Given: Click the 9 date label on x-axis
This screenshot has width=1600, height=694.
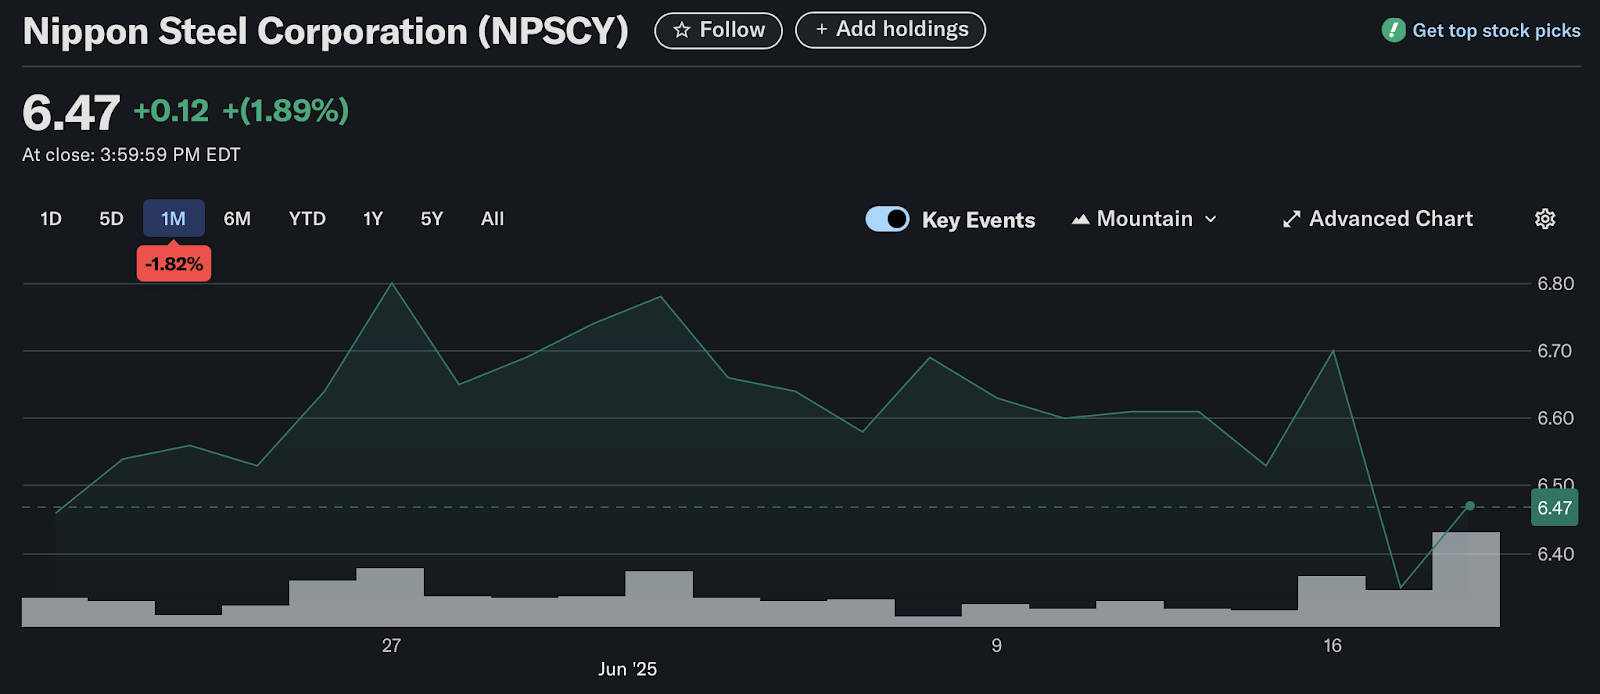Looking at the screenshot, I should 996,646.
